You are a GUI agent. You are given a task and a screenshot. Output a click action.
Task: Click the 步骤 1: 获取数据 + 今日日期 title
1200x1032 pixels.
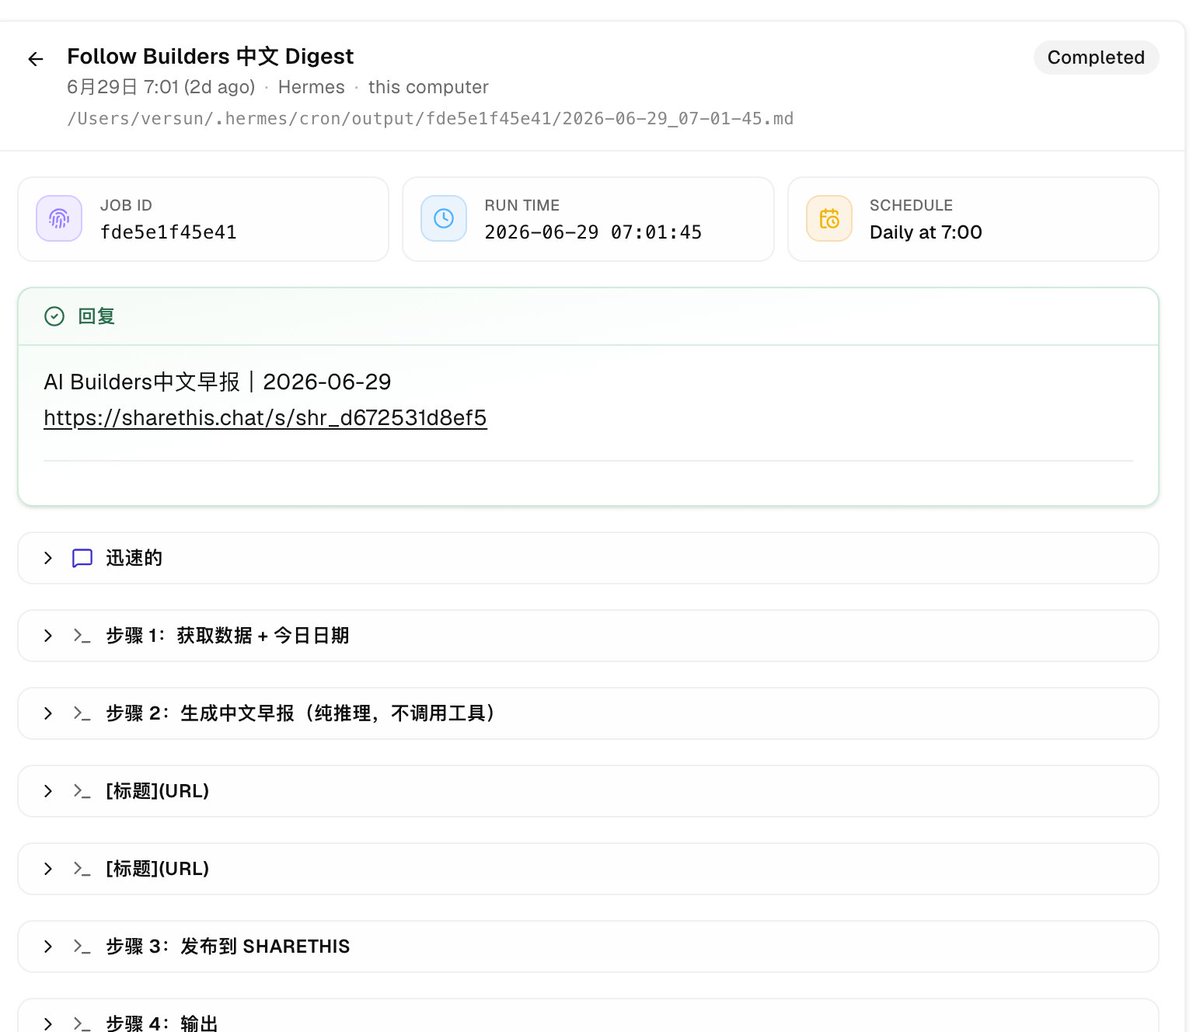pos(227,636)
